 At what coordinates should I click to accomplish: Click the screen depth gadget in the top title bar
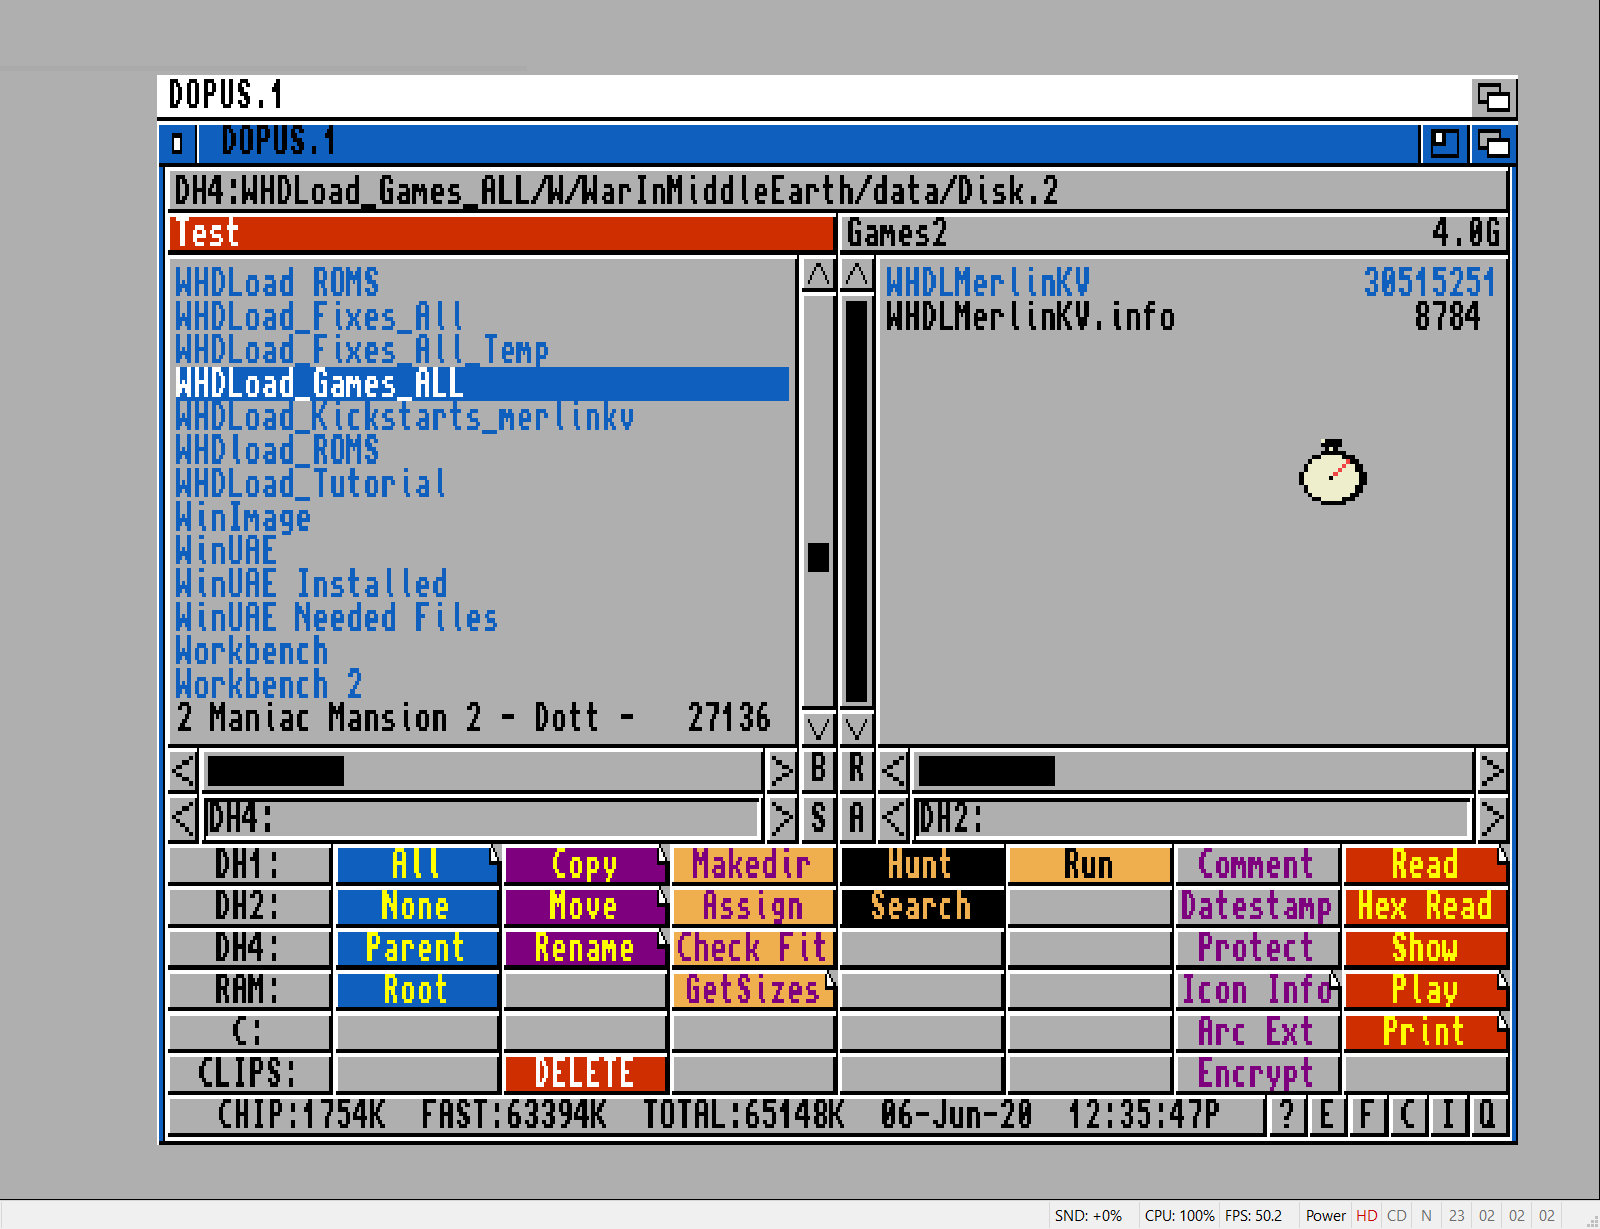(1494, 97)
